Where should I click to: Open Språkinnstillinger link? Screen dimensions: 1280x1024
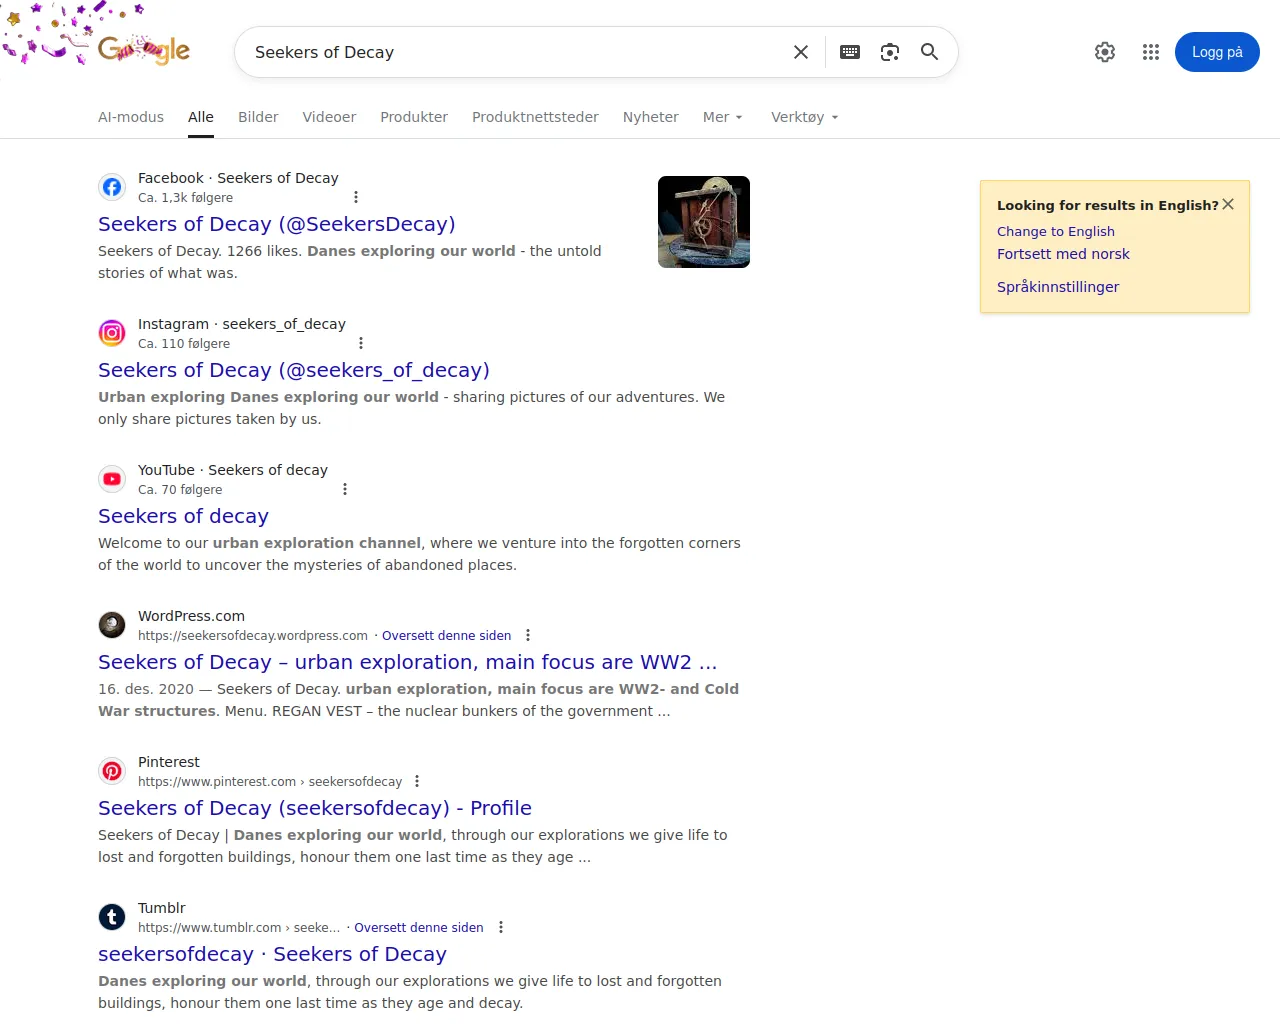pyautogui.click(x=1058, y=287)
